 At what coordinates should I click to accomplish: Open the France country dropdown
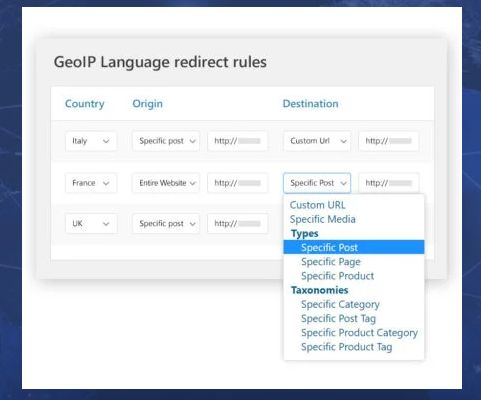[91, 183]
